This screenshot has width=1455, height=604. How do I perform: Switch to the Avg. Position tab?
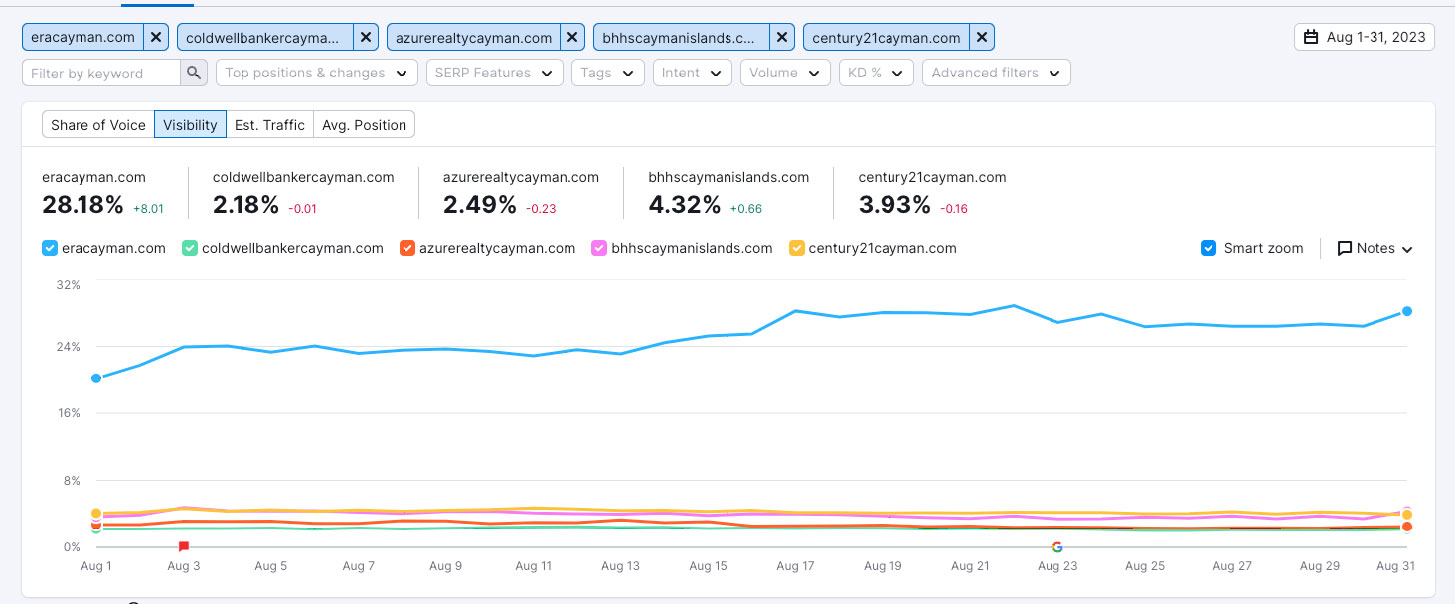[365, 125]
